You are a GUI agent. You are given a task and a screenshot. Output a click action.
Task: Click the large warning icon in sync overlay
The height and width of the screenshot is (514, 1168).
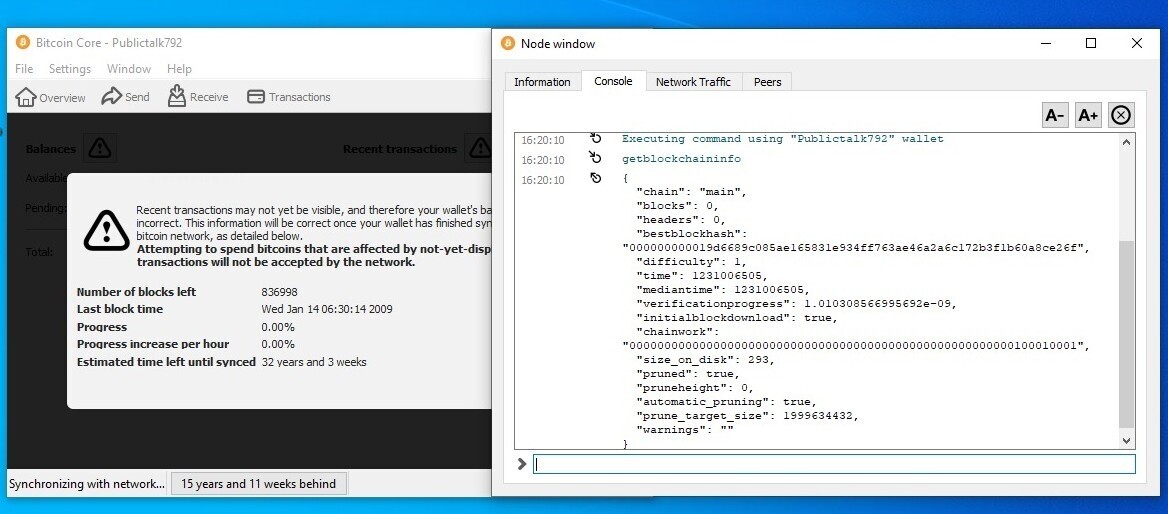pyautogui.click(x=107, y=229)
